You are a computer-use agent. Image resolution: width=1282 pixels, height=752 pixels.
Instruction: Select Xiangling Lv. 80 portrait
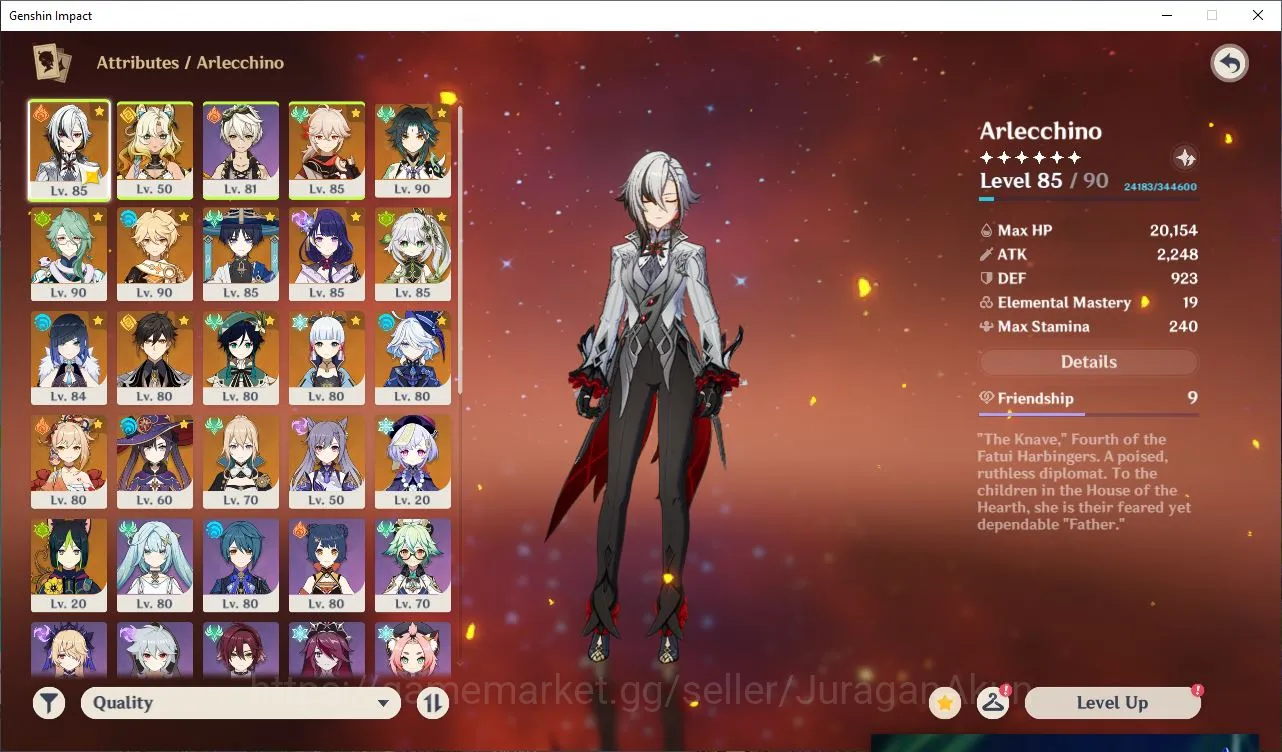pyautogui.click(x=327, y=566)
